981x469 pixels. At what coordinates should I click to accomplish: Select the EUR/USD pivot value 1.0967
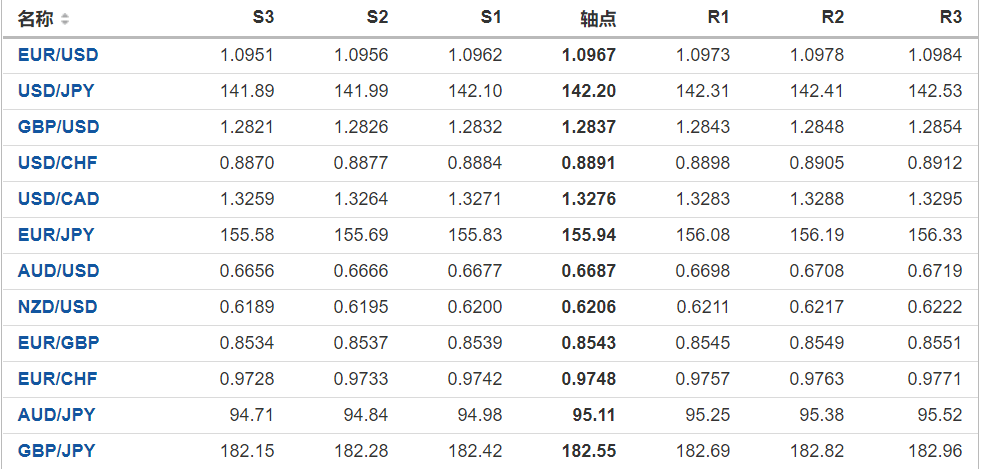[x=589, y=55]
